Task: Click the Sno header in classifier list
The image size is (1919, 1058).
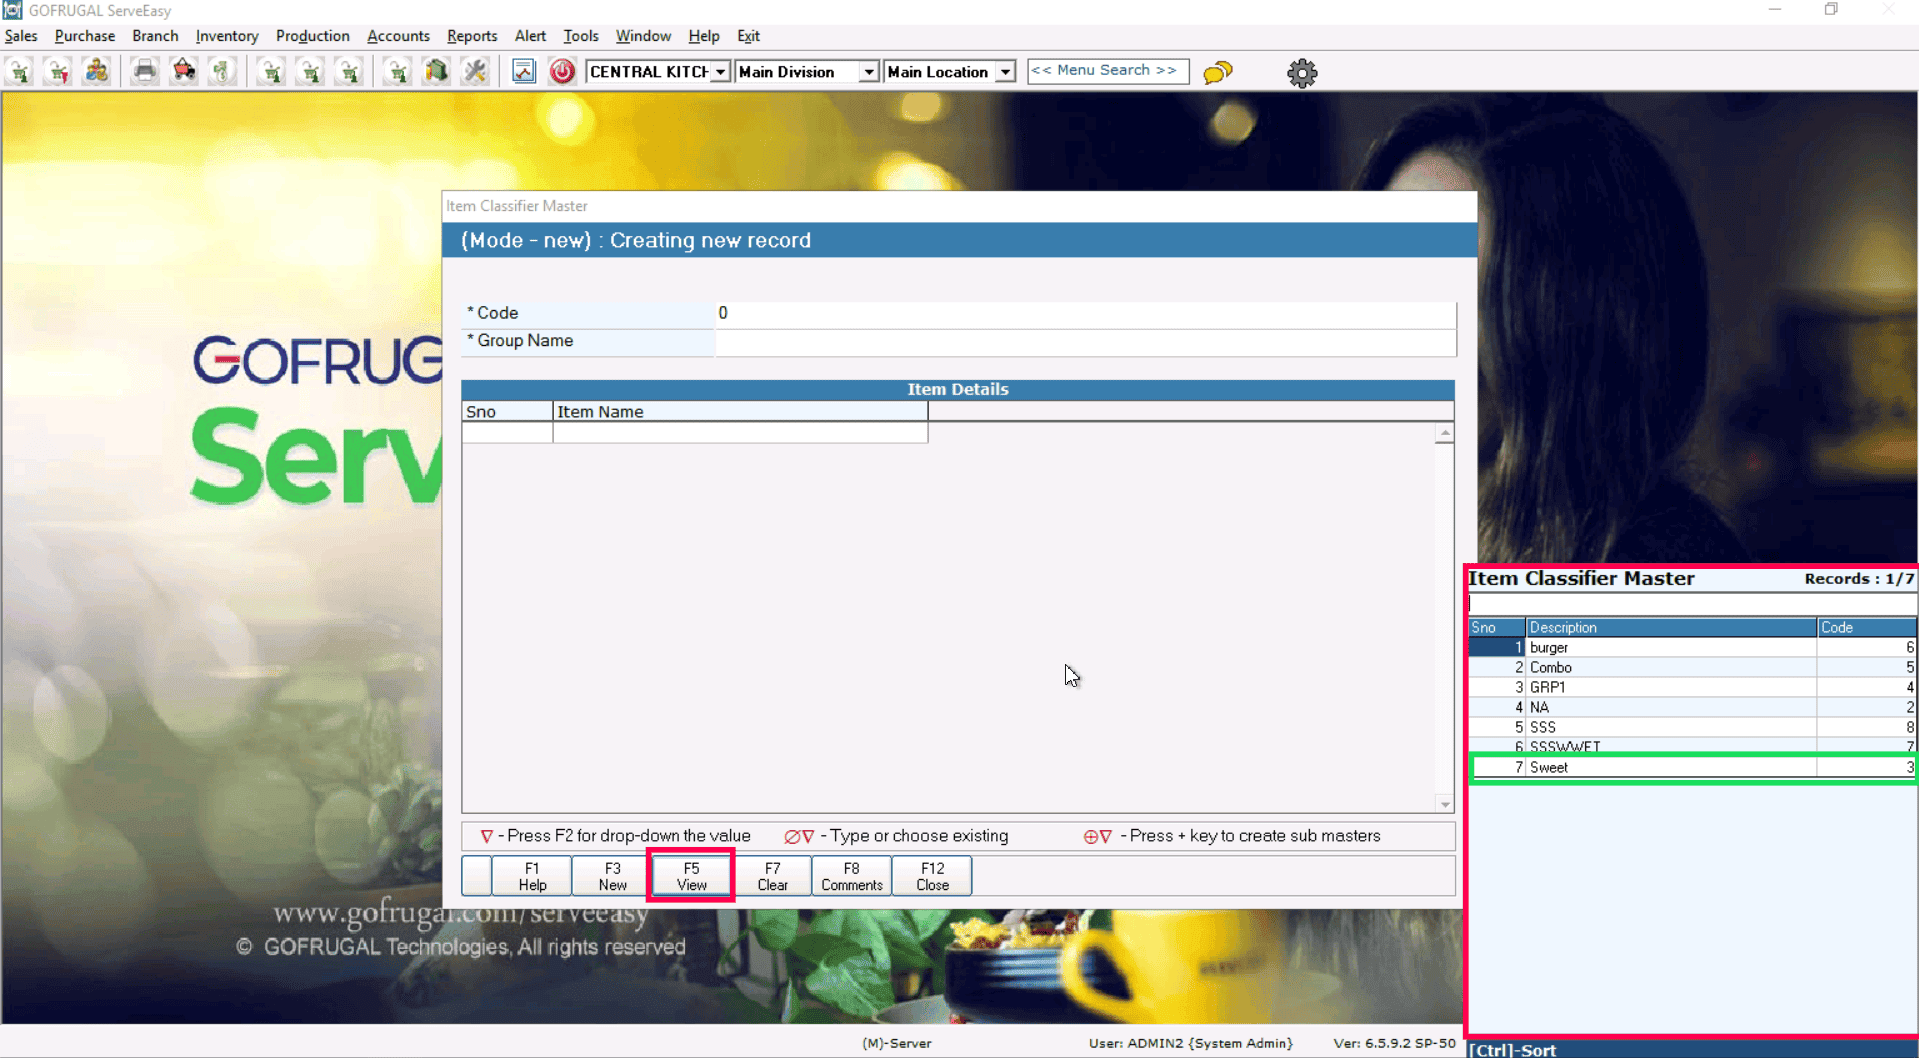Action: [1497, 628]
